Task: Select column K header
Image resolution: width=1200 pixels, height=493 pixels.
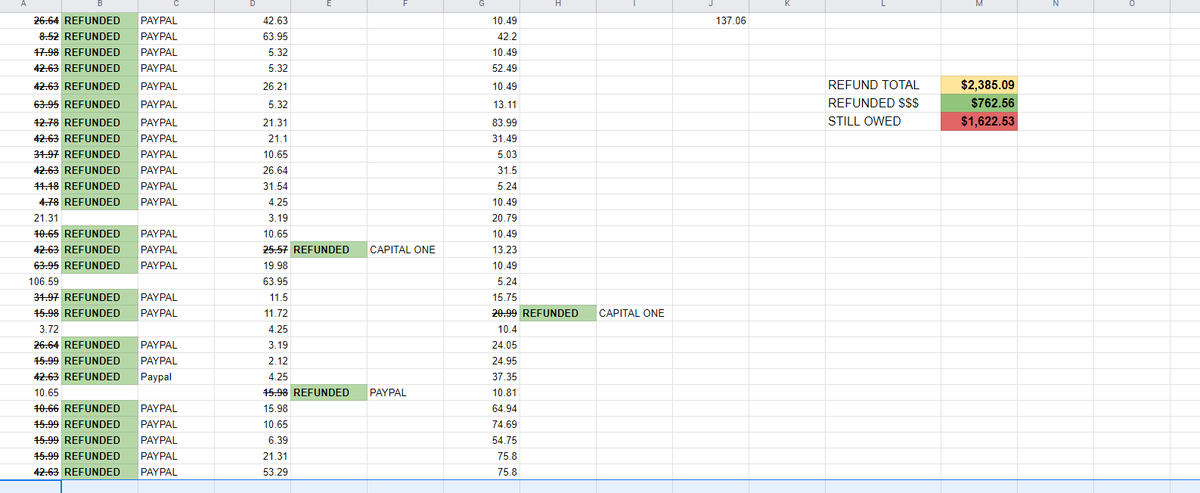Action: coord(786,5)
